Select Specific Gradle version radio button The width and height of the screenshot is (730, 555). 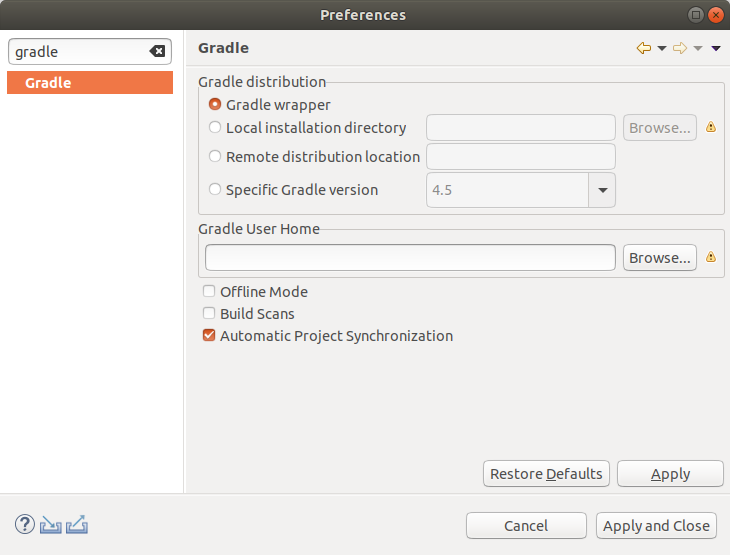215,189
